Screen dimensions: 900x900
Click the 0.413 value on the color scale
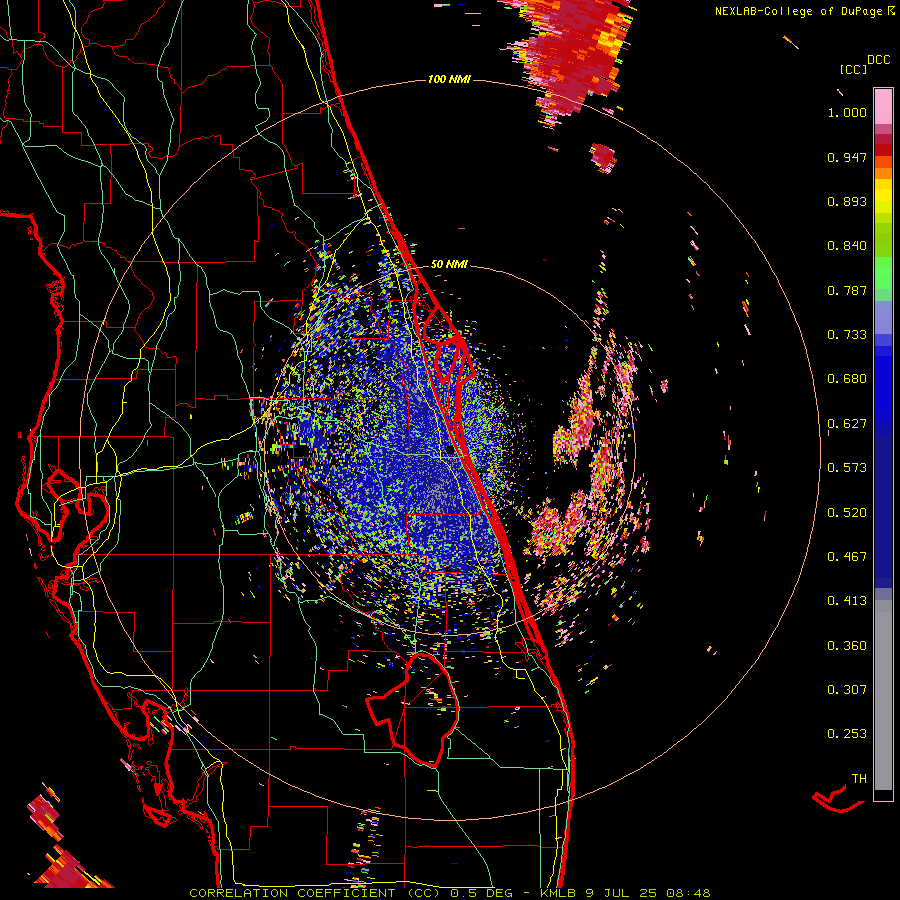(847, 601)
